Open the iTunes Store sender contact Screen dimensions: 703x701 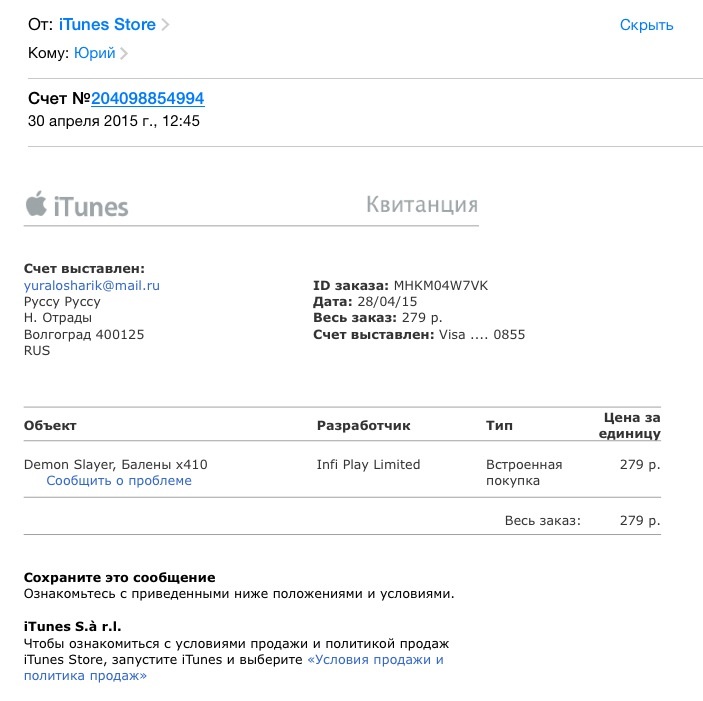[x=107, y=25]
